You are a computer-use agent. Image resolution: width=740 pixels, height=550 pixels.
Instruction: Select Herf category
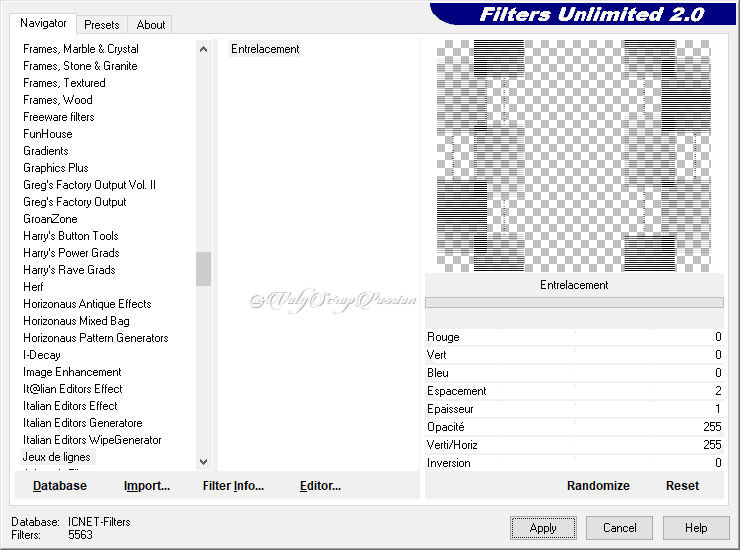[x=33, y=287]
